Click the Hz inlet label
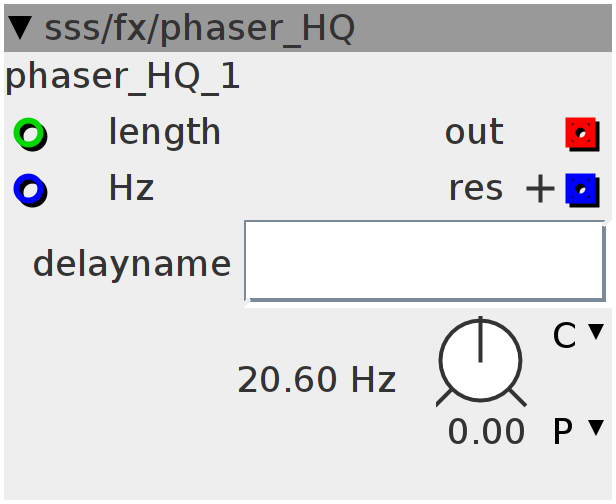 (131, 188)
